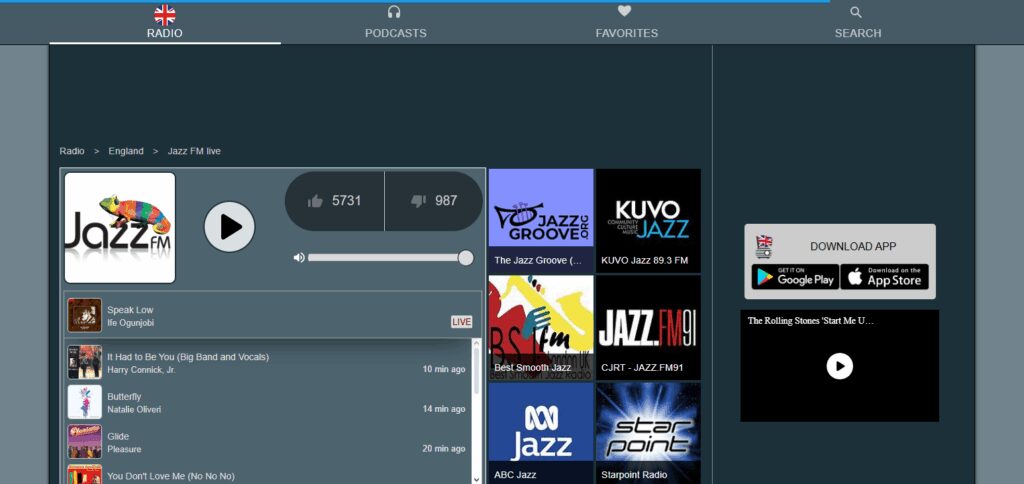Select the Butterfly track row

268,402
